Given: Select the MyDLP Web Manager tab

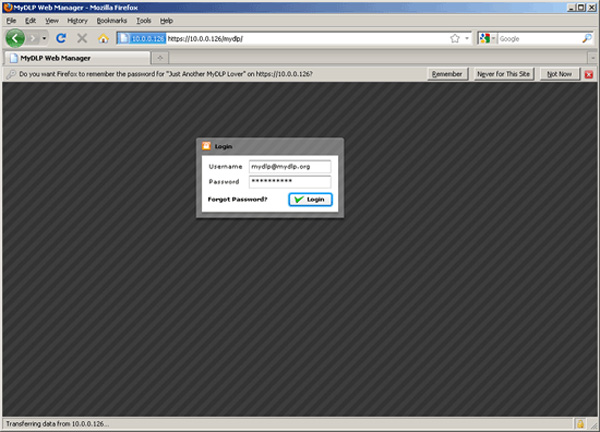Looking at the screenshot, I should pos(77,58).
